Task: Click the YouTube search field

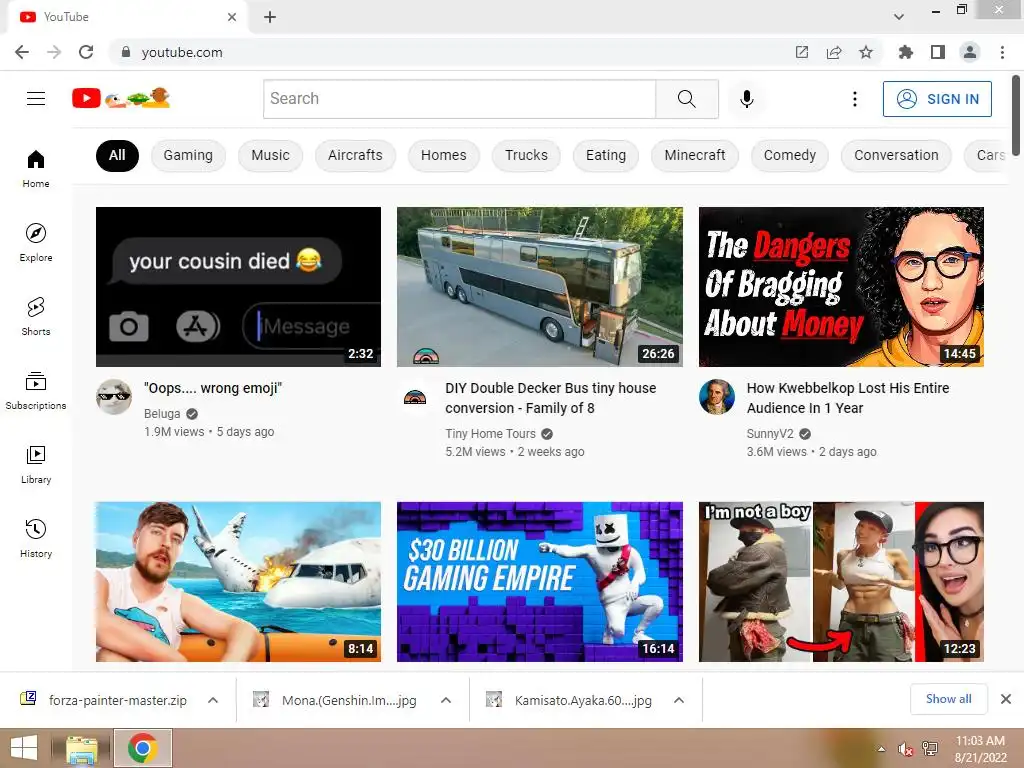Action: (x=459, y=99)
